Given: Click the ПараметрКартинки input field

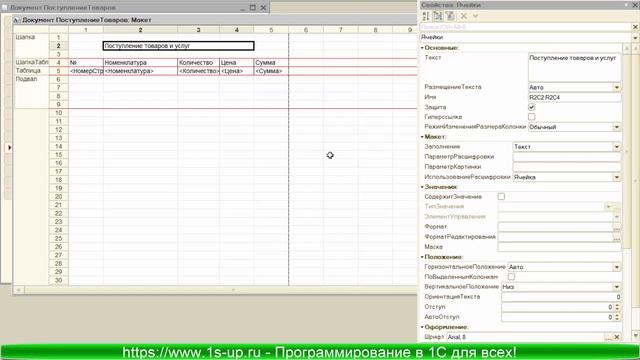Looking at the screenshot, I should (567, 167).
